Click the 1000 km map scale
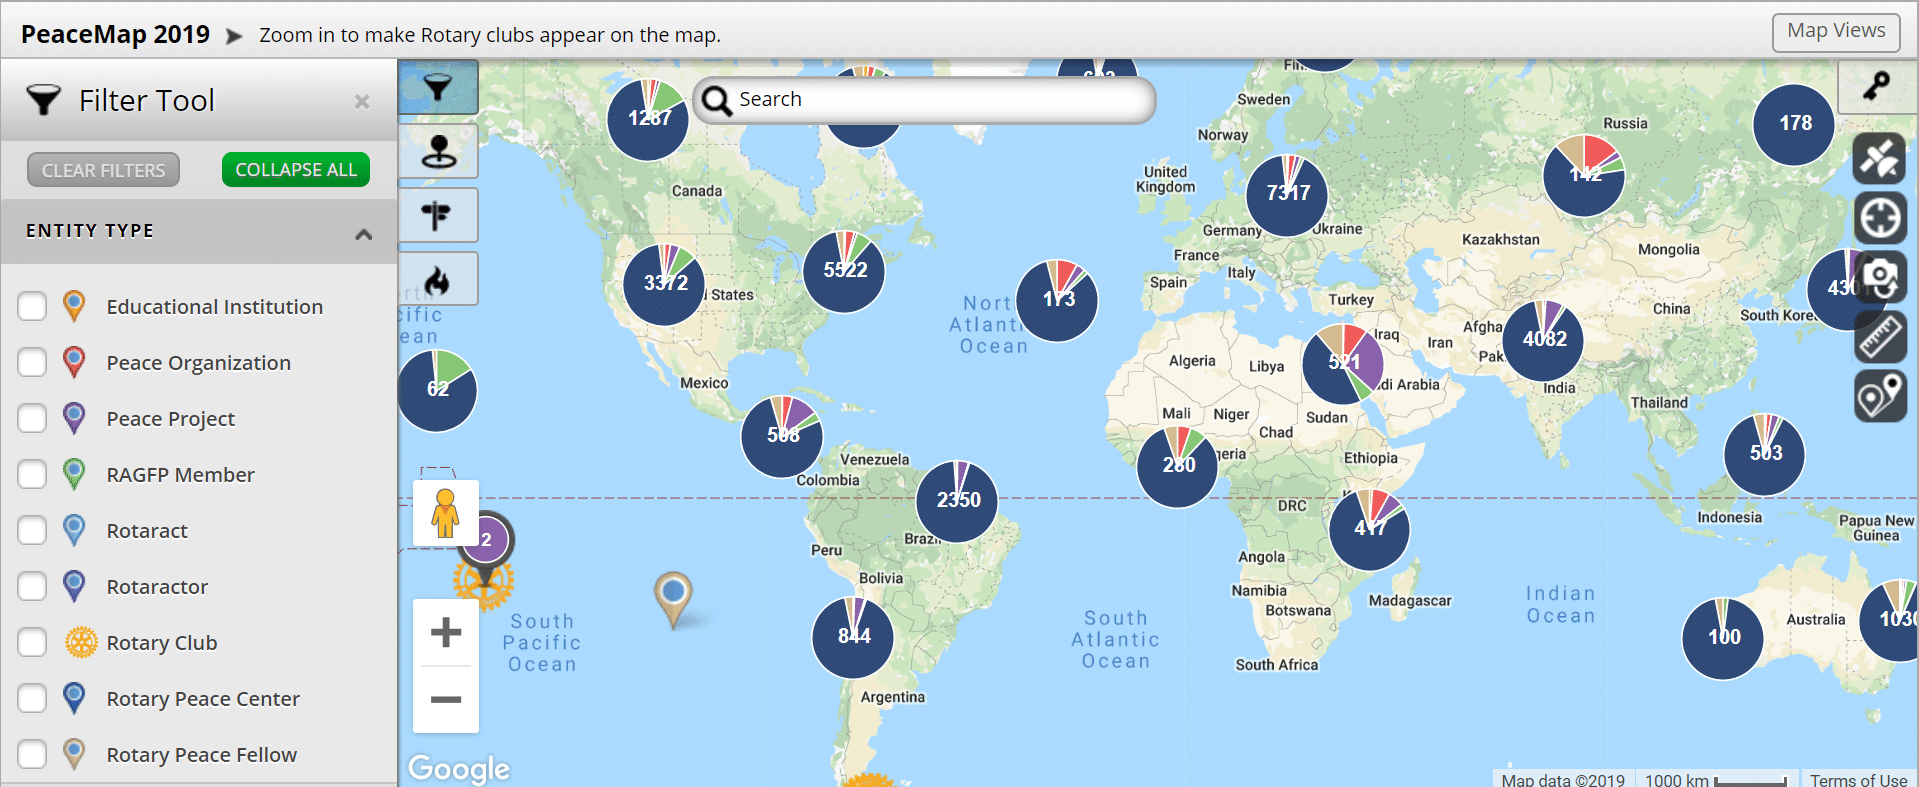 tap(1716, 779)
